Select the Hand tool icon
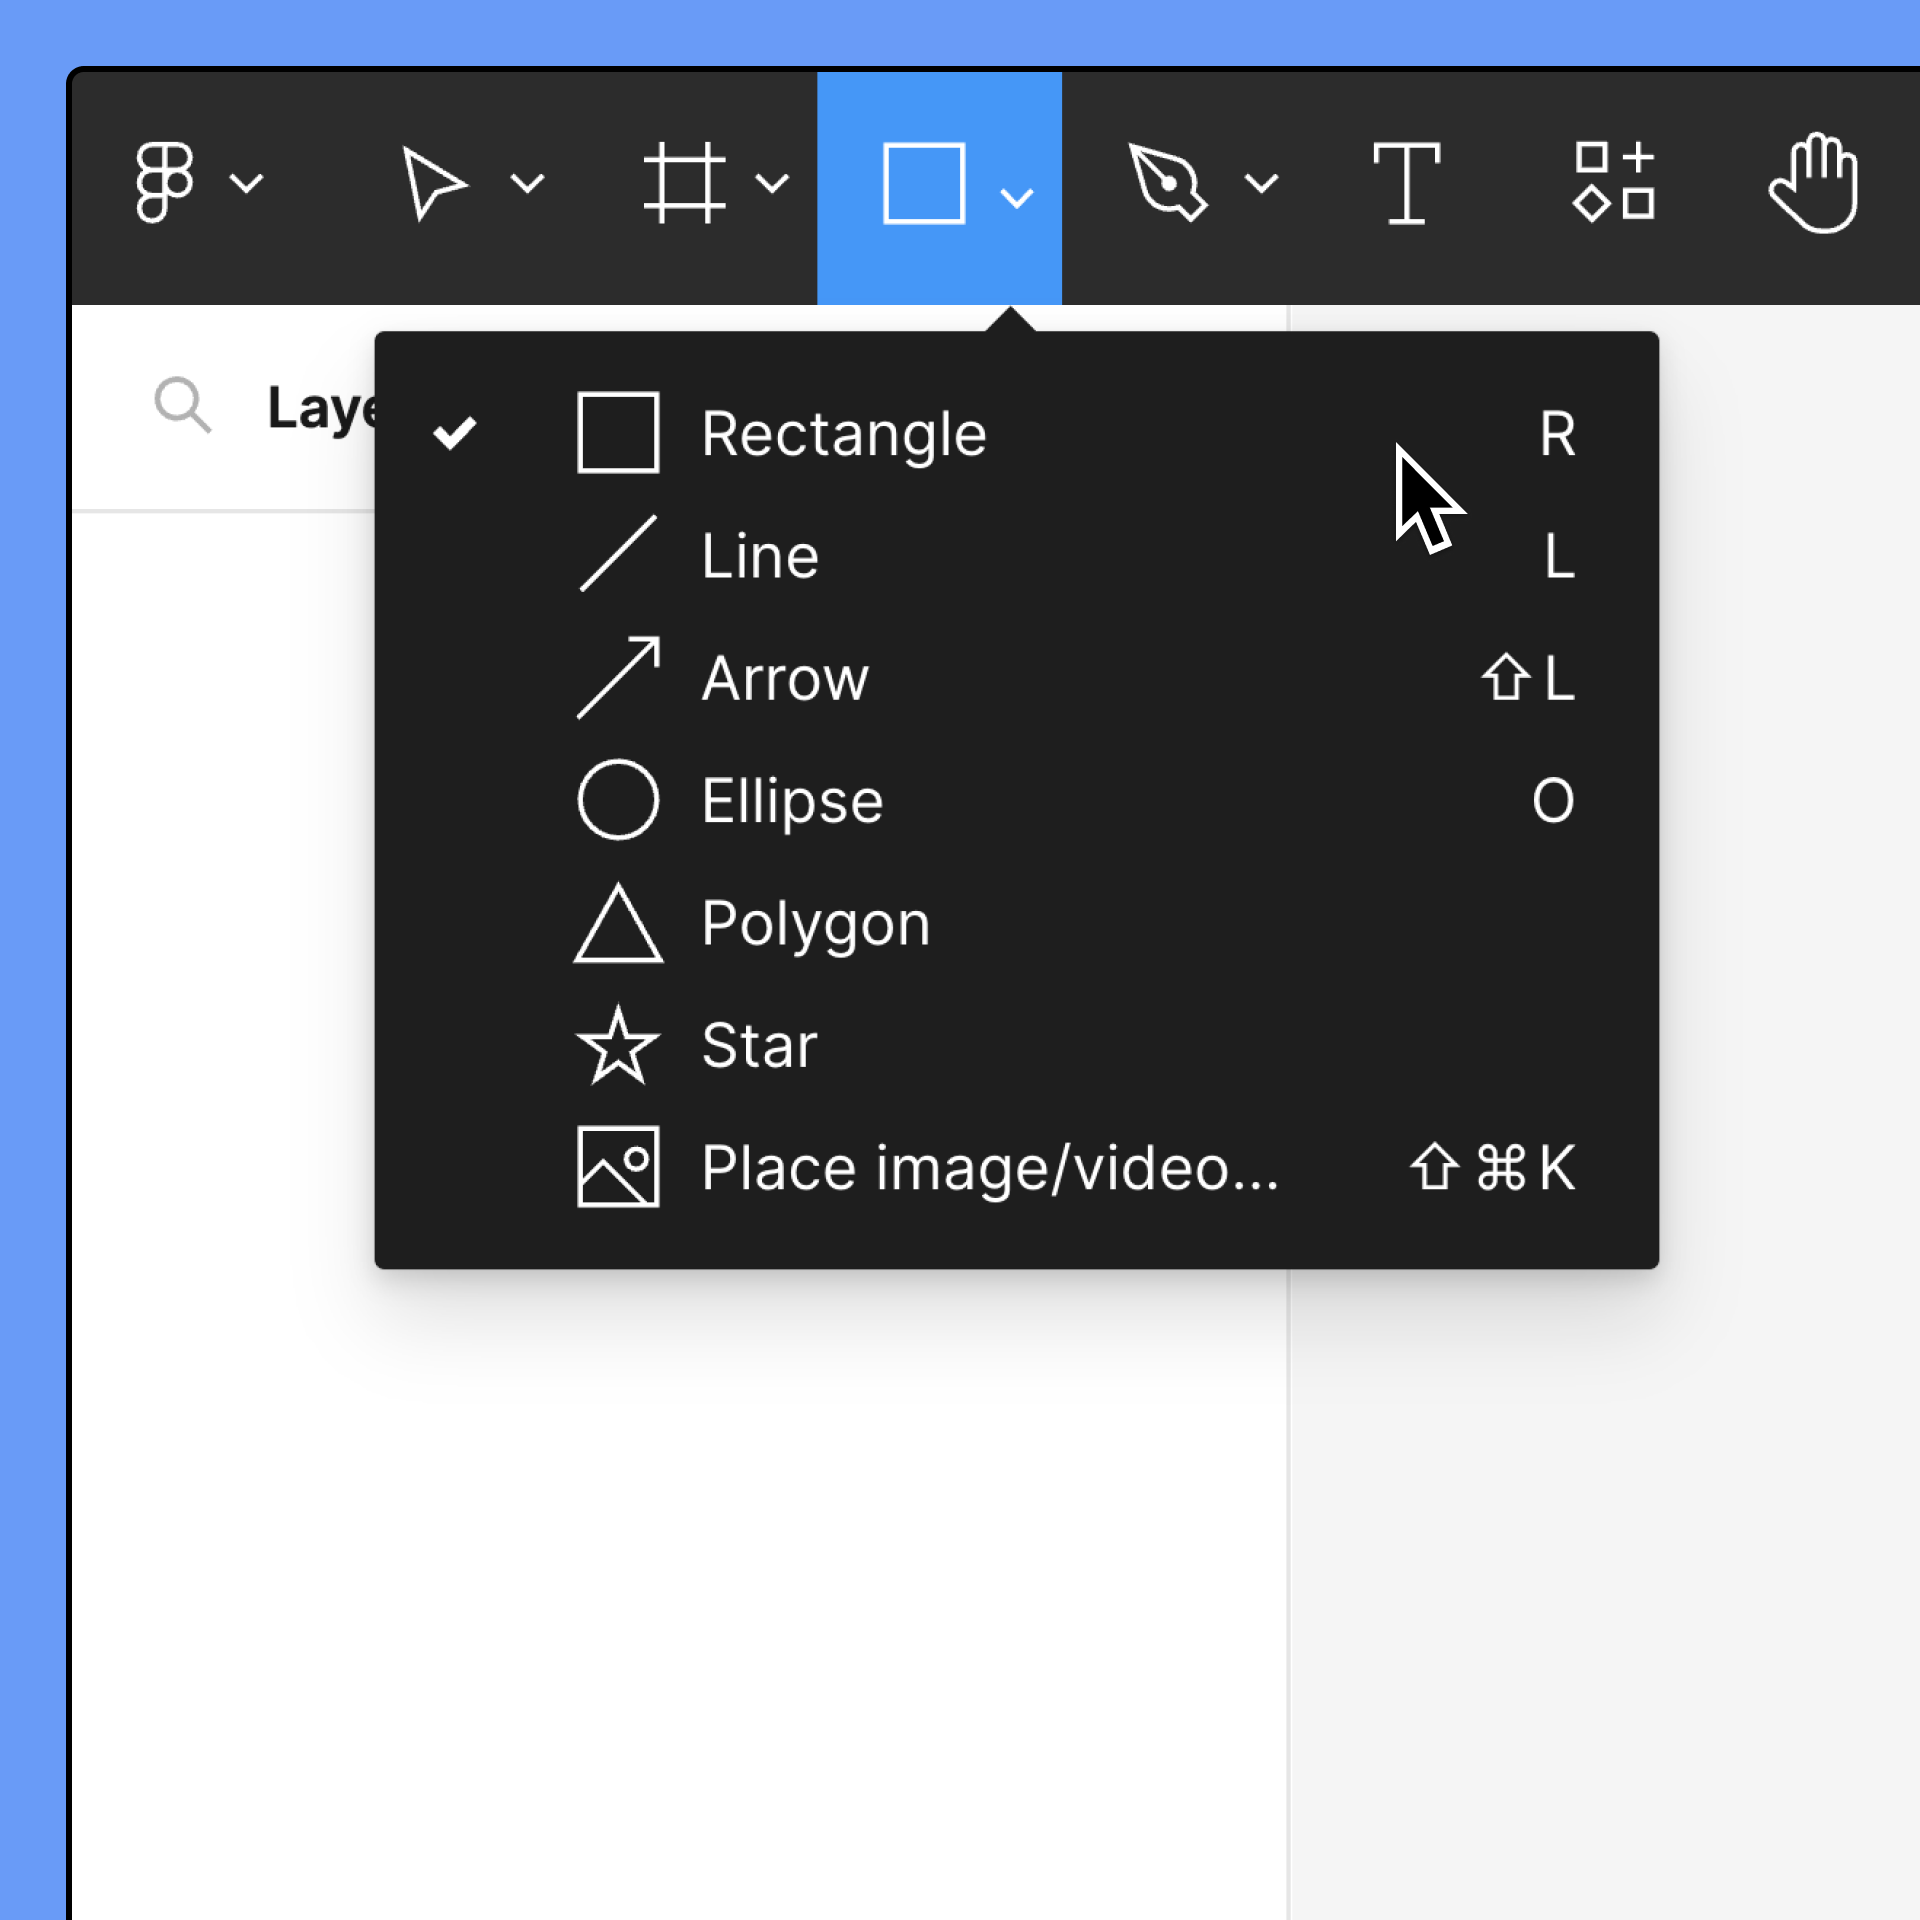Viewport: 1920px width, 1920px height. (1814, 184)
